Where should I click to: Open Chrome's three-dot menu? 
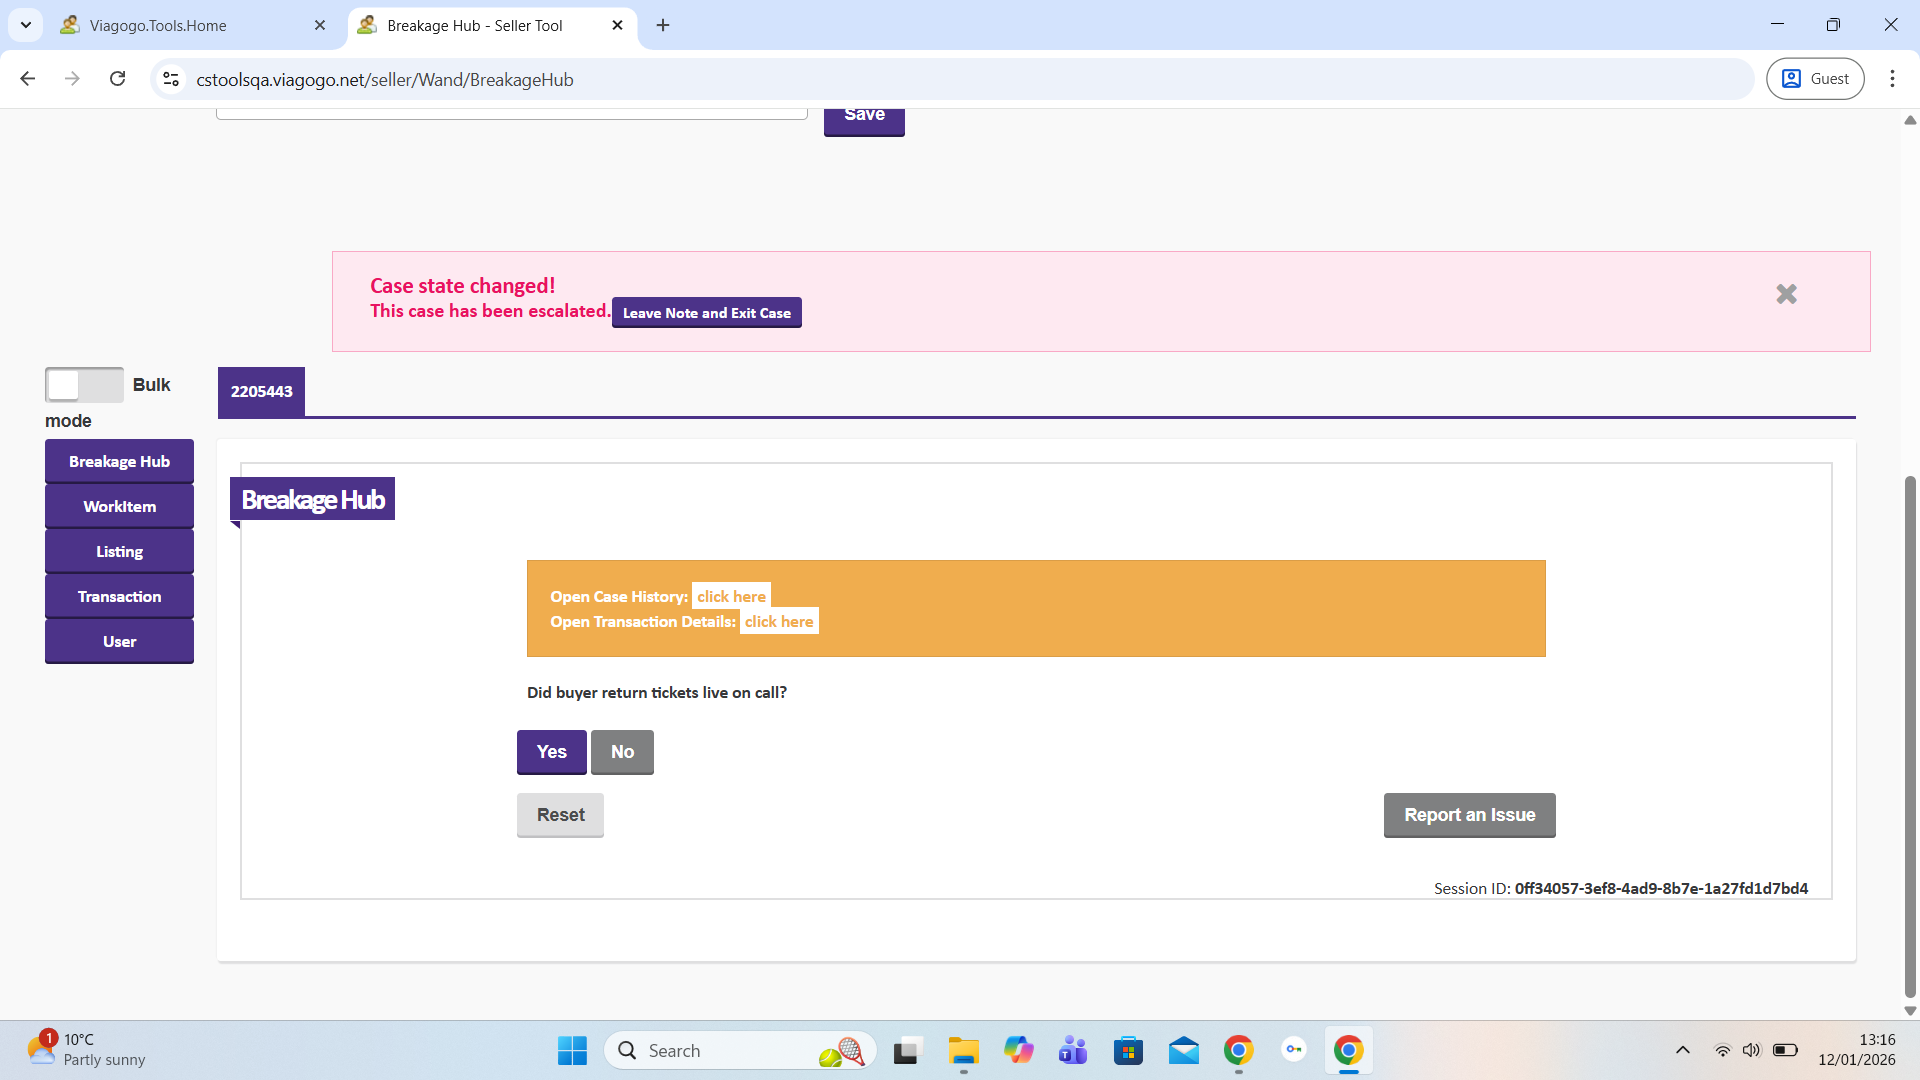coord(1892,79)
